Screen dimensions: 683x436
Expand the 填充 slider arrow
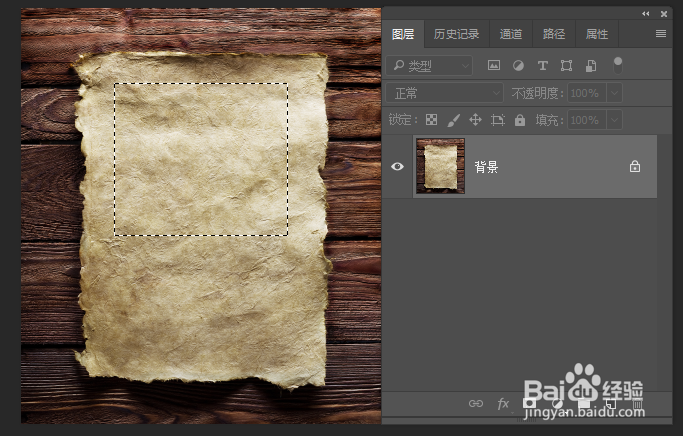(x=614, y=120)
